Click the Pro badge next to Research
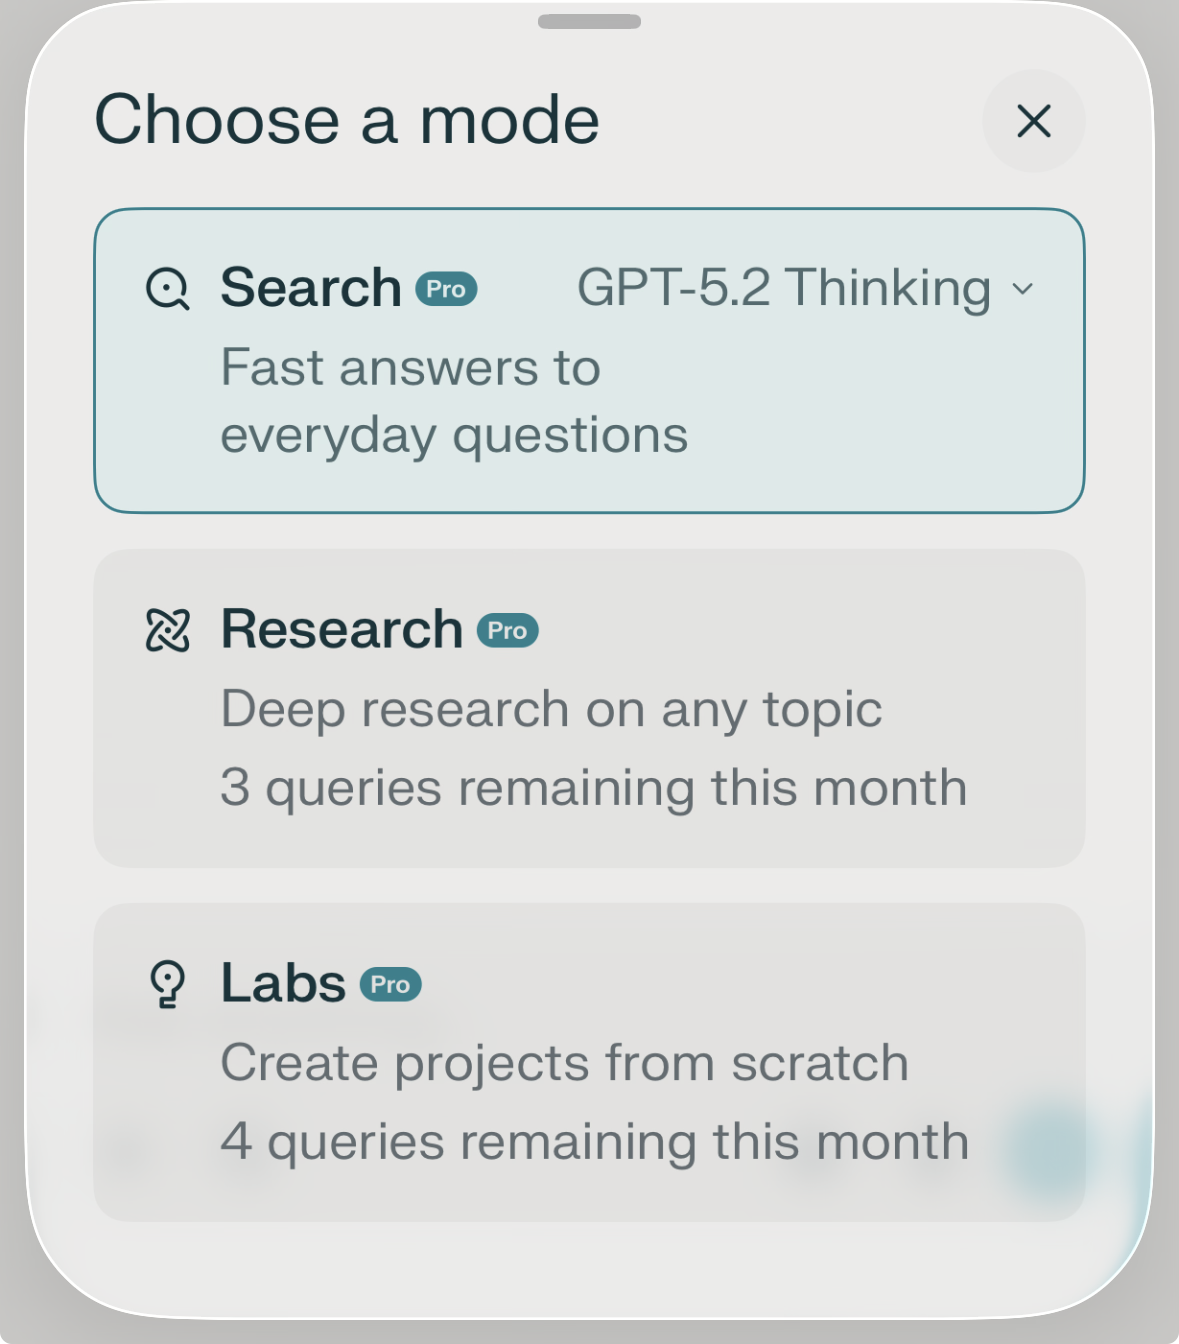The height and width of the screenshot is (1344, 1179). [508, 631]
